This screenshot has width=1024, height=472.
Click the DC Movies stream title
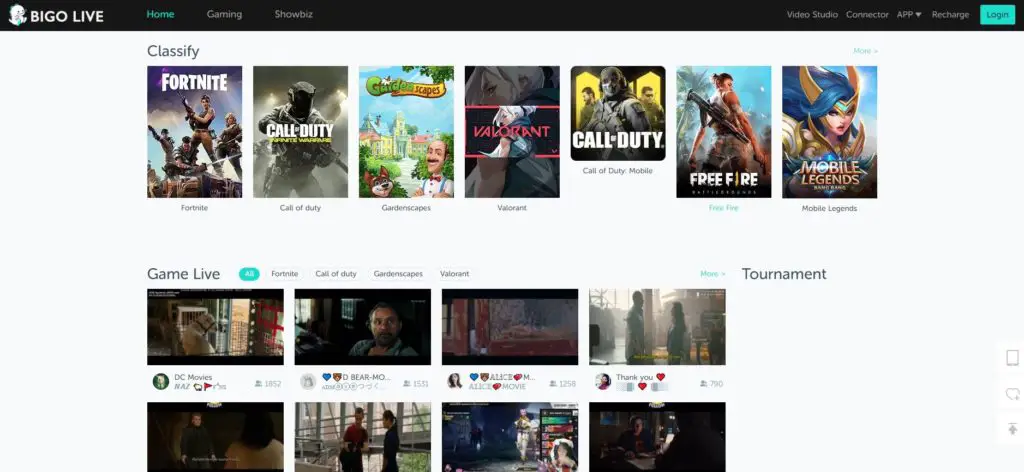click(x=193, y=377)
